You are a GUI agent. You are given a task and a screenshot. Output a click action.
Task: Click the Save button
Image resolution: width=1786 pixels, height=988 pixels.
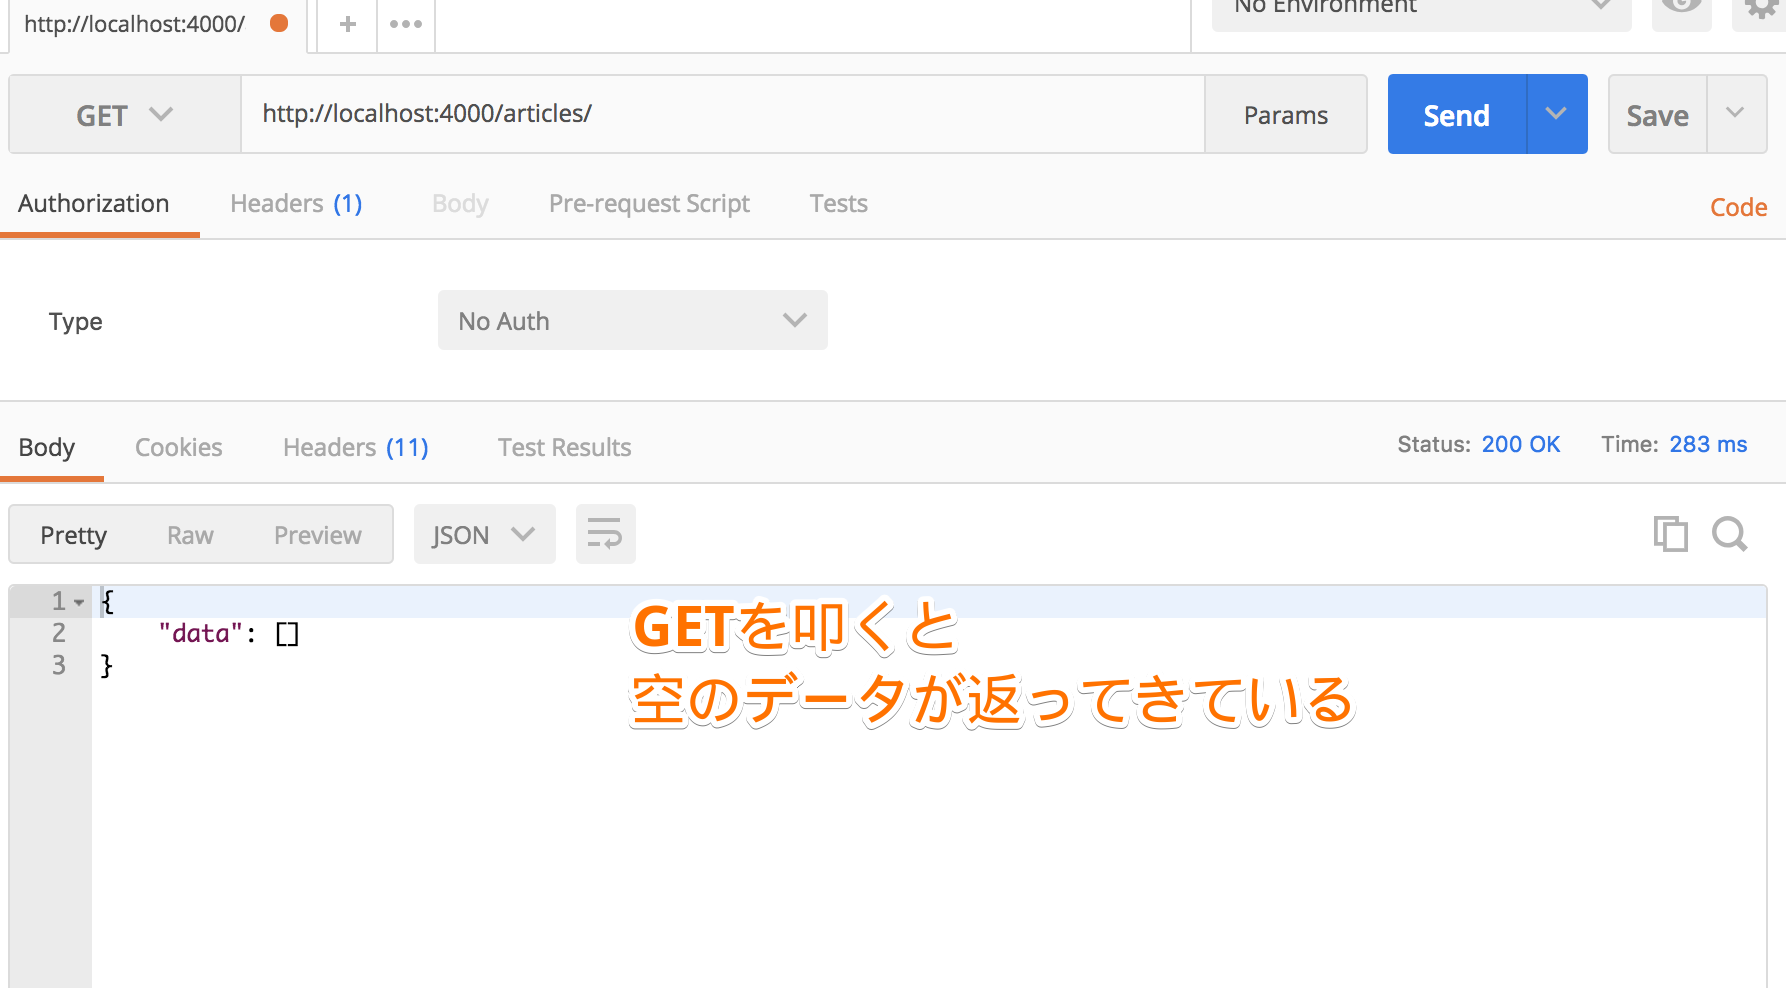point(1657,114)
